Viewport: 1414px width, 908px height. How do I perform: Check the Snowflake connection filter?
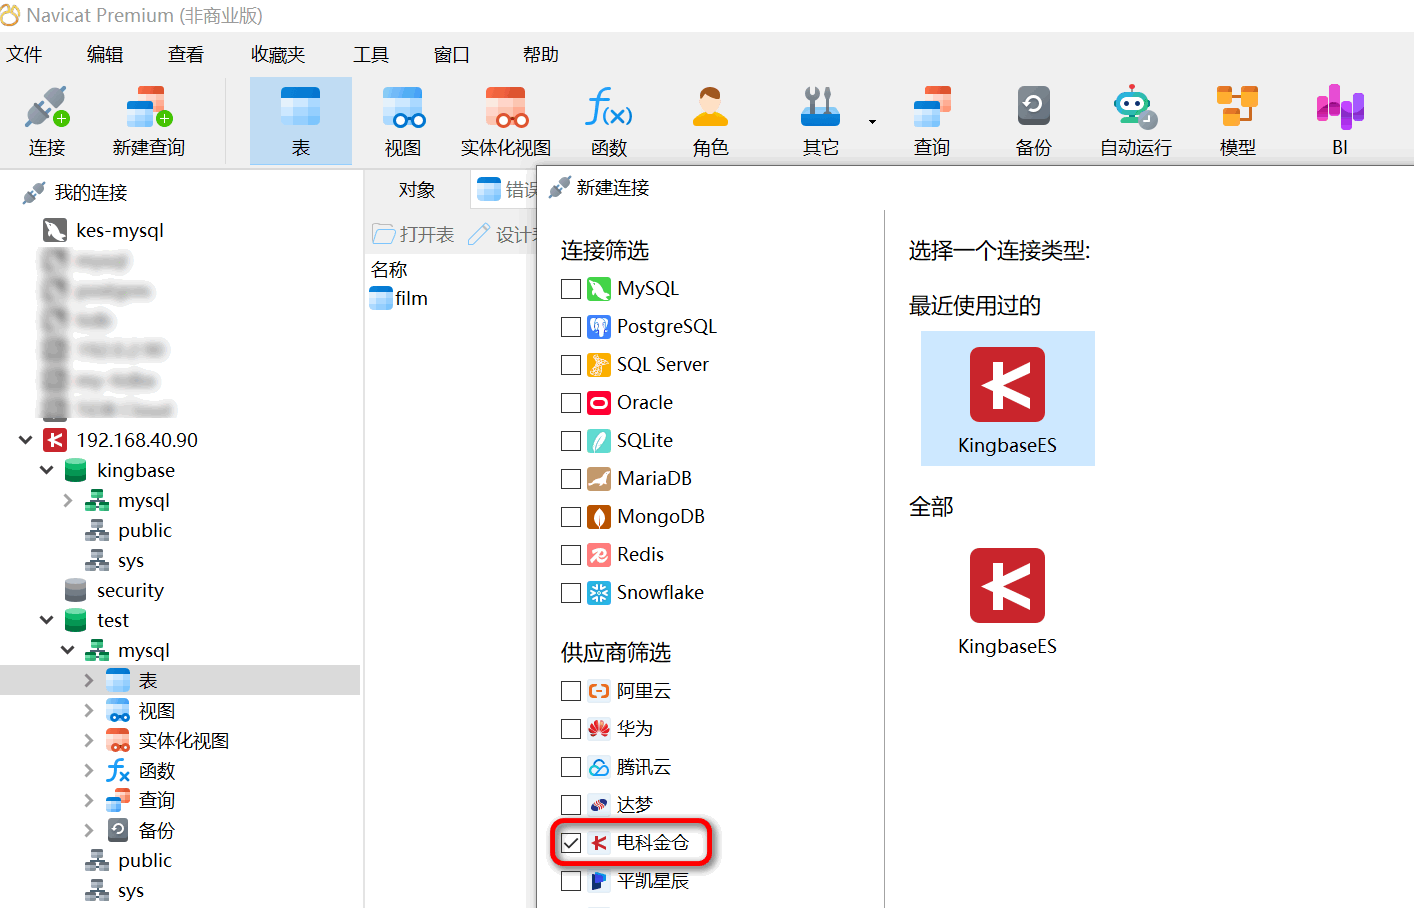[x=571, y=593]
